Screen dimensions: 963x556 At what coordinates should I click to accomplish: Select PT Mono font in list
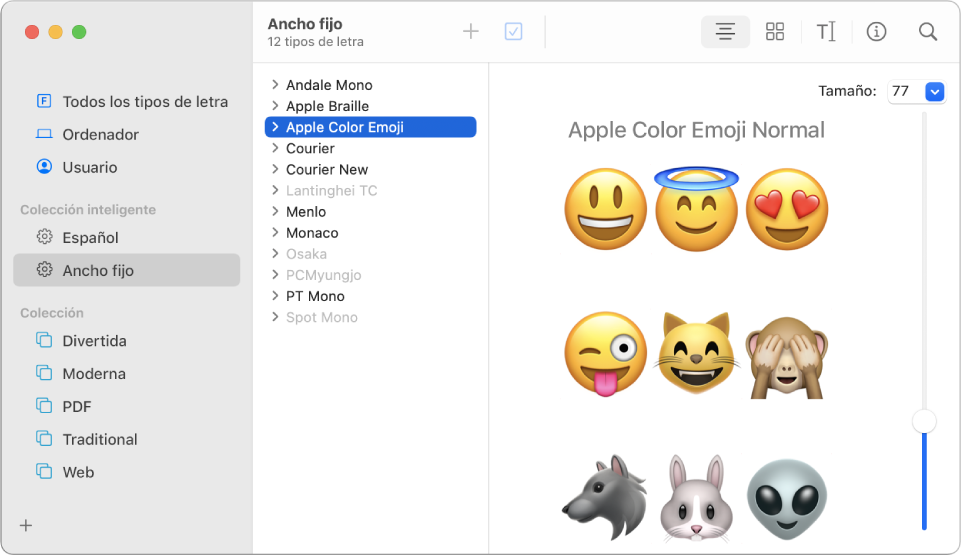click(315, 296)
